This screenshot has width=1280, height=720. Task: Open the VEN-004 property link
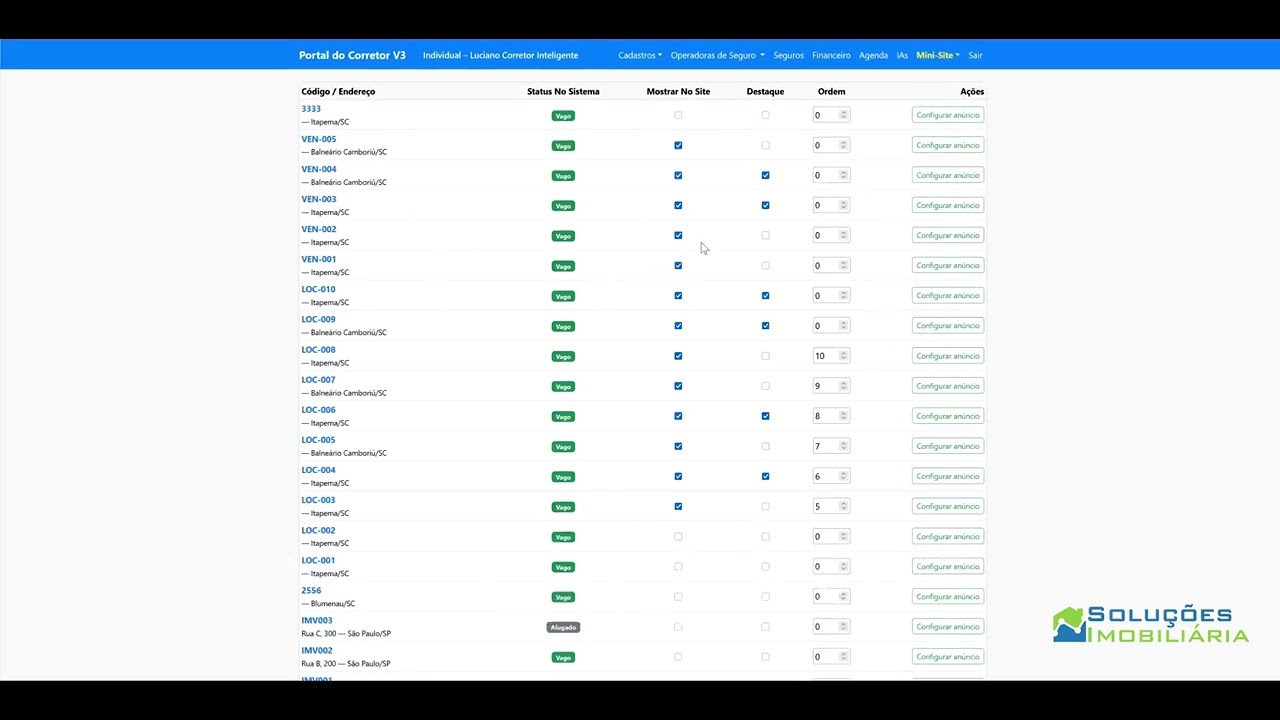pyautogui.click(x=319, y=169)
